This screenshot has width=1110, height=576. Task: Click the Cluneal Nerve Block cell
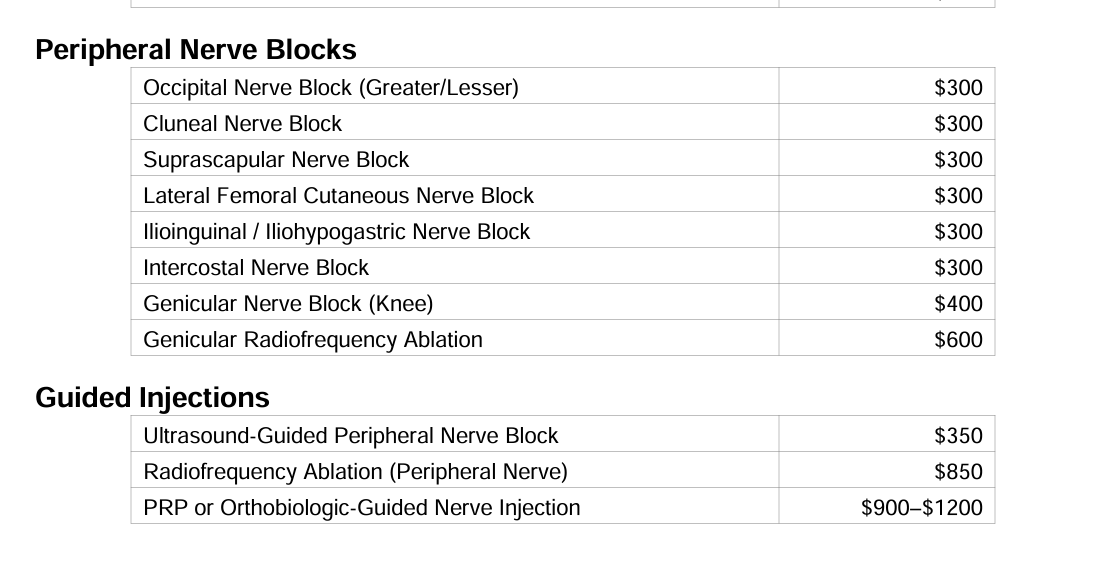(x=243, y=124)
